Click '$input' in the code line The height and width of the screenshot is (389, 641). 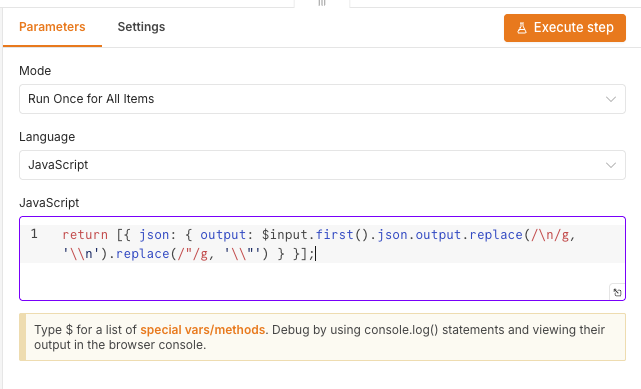click(x=285, y=235)
